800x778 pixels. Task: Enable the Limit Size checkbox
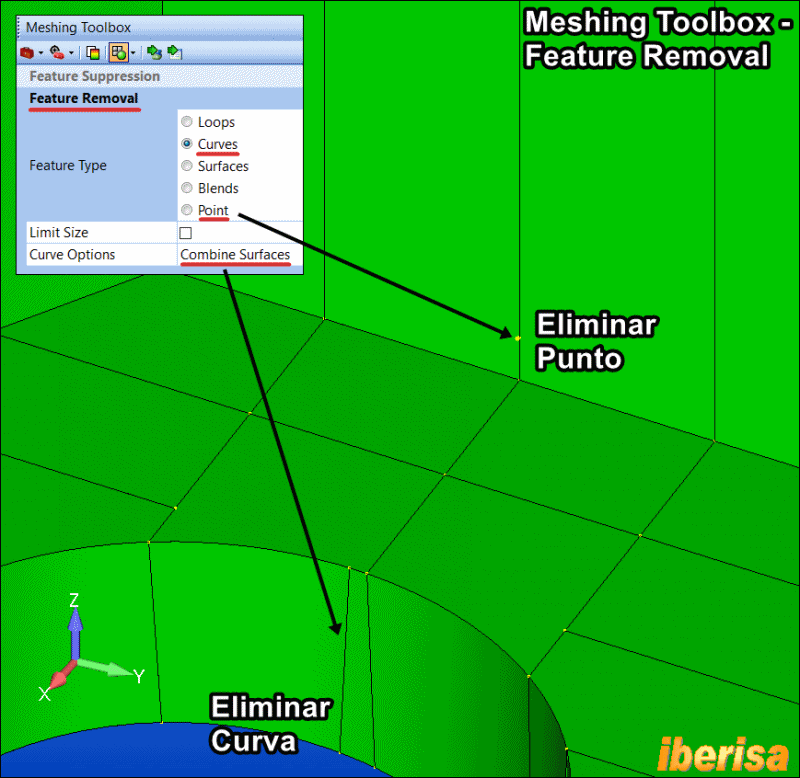(x=186, y=233)
